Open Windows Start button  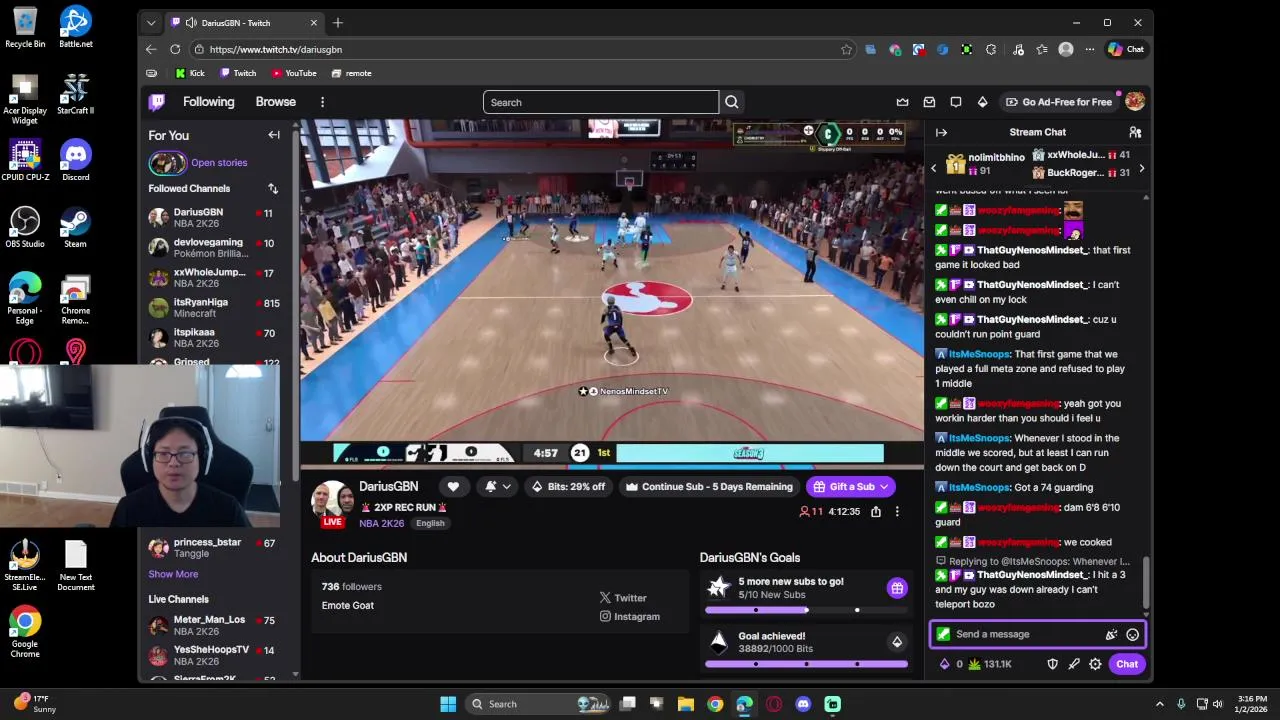click(x=448, y=704)
